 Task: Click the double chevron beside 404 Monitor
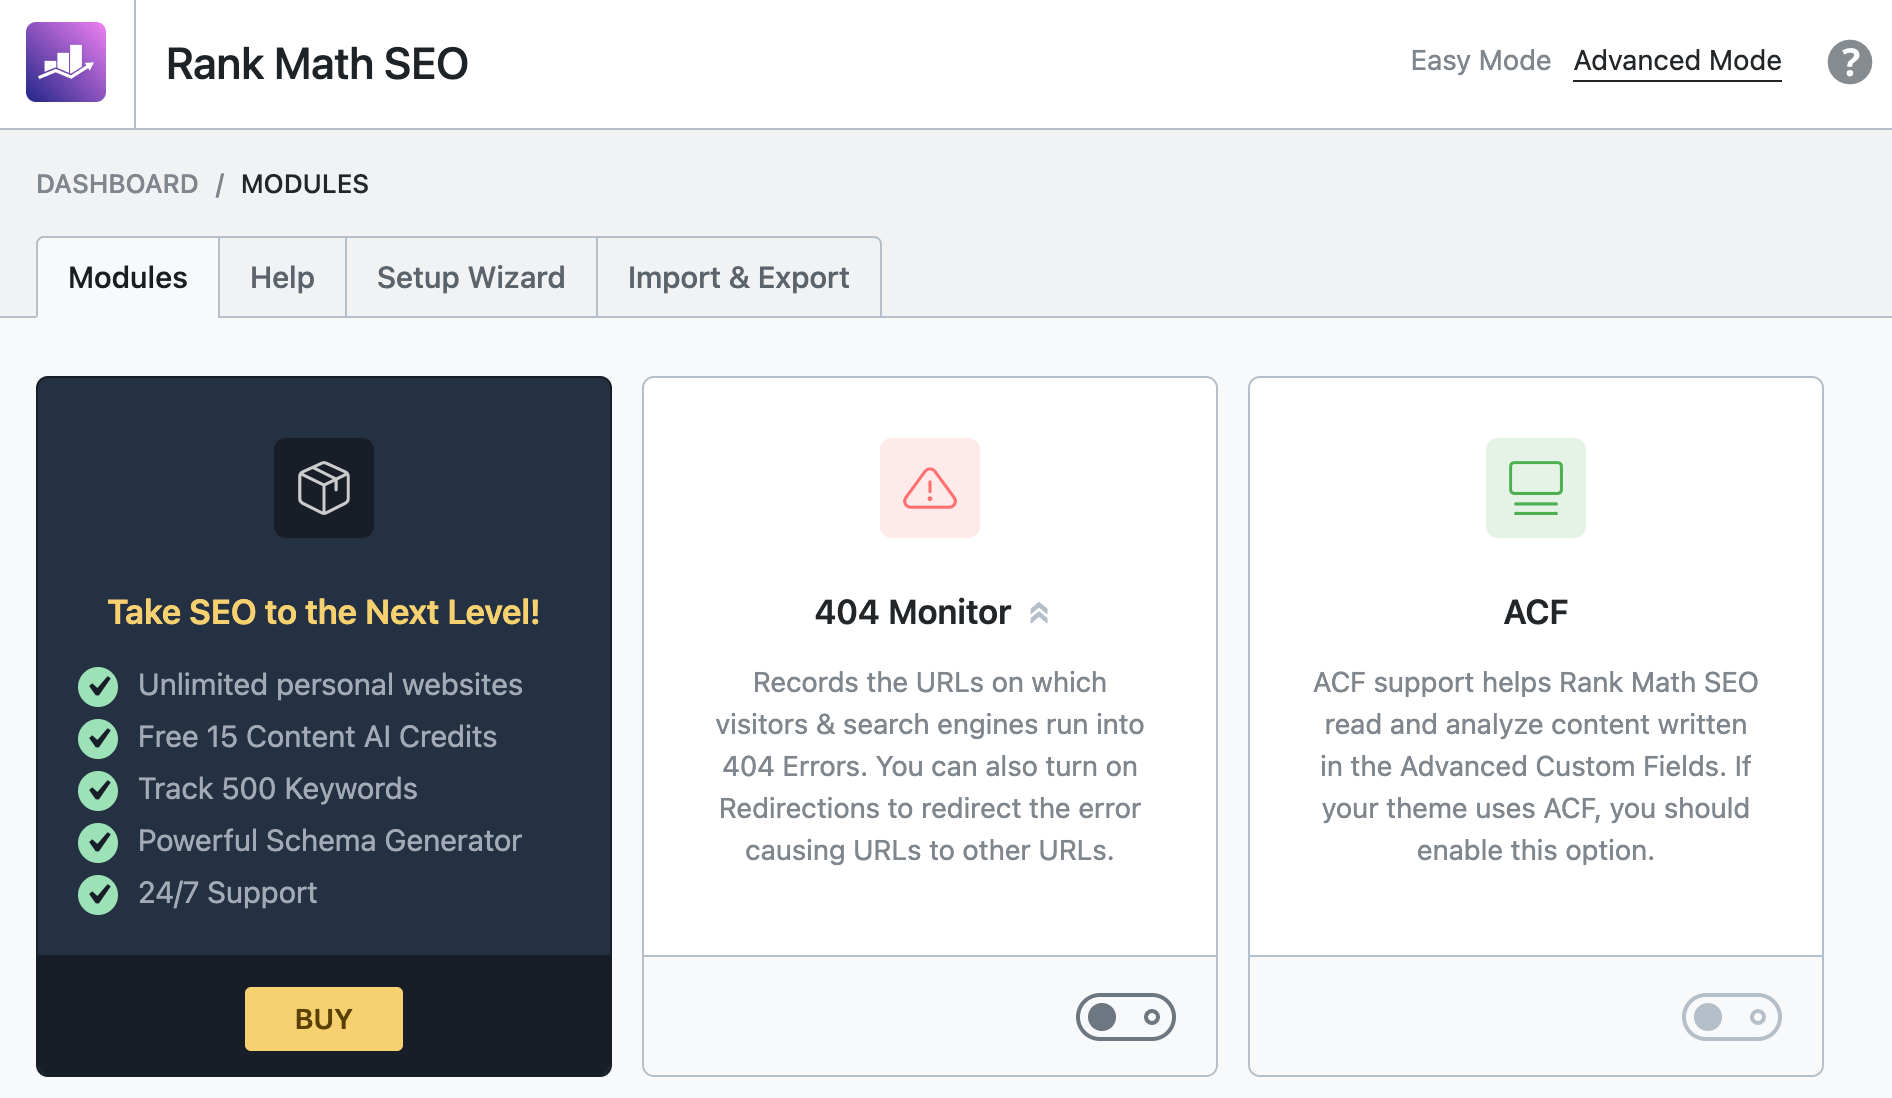1039,613
